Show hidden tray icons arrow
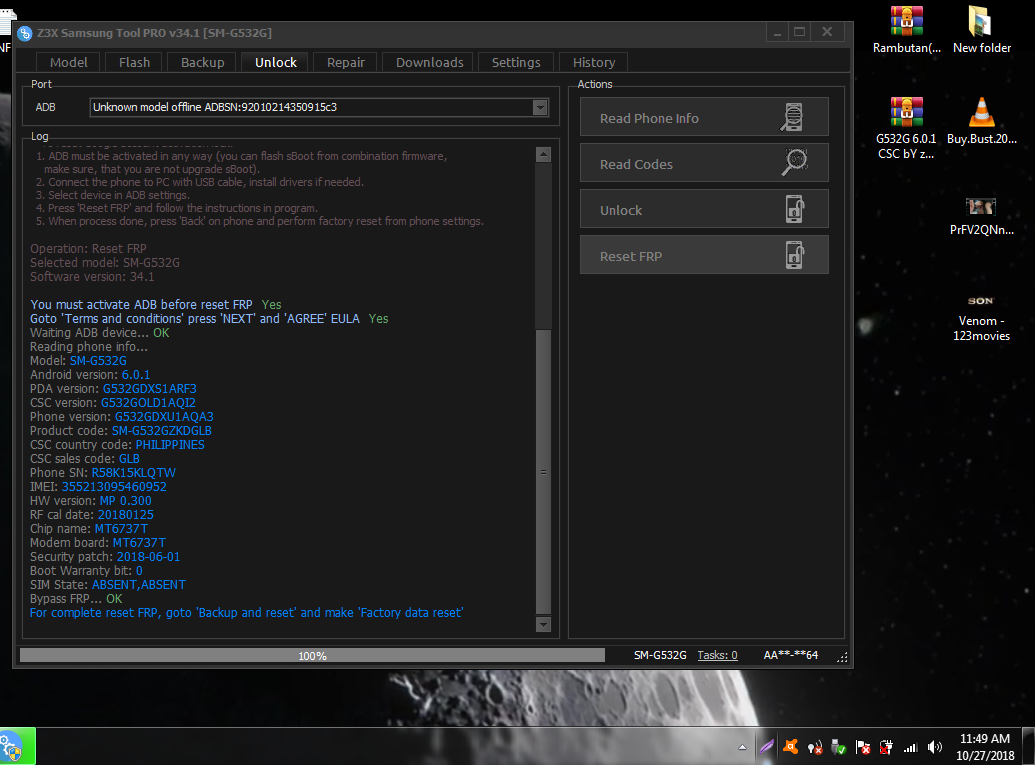The image size is (1035, 765). [743, 747]
